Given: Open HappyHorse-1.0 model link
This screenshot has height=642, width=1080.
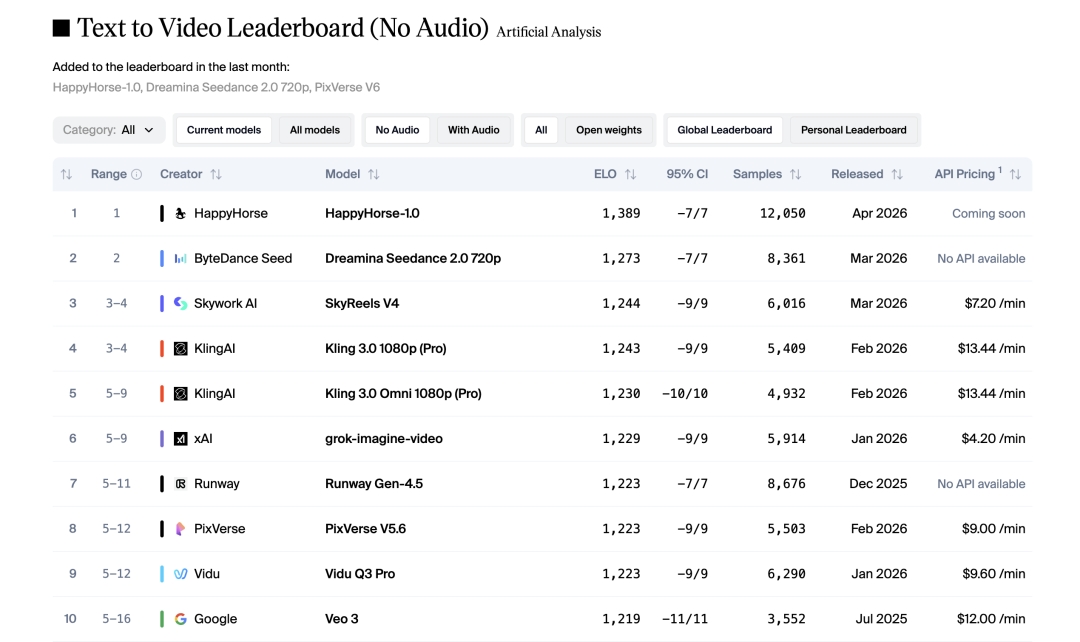Looking at the screenshot, I should point(372,213).
